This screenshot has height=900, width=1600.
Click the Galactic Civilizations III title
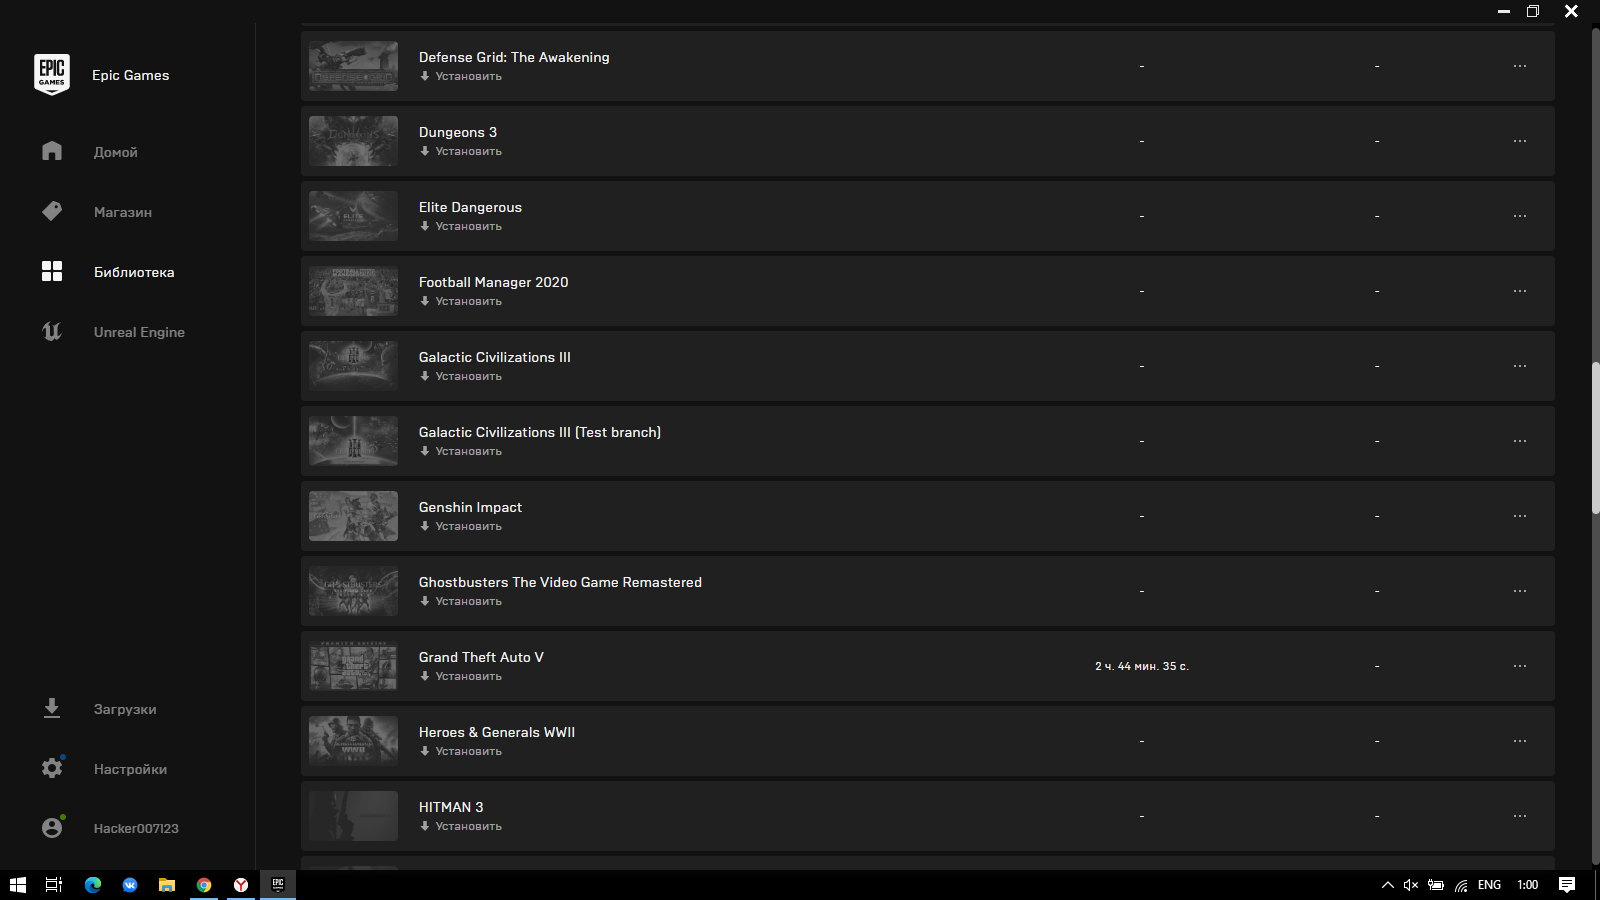tap(495, 357)
